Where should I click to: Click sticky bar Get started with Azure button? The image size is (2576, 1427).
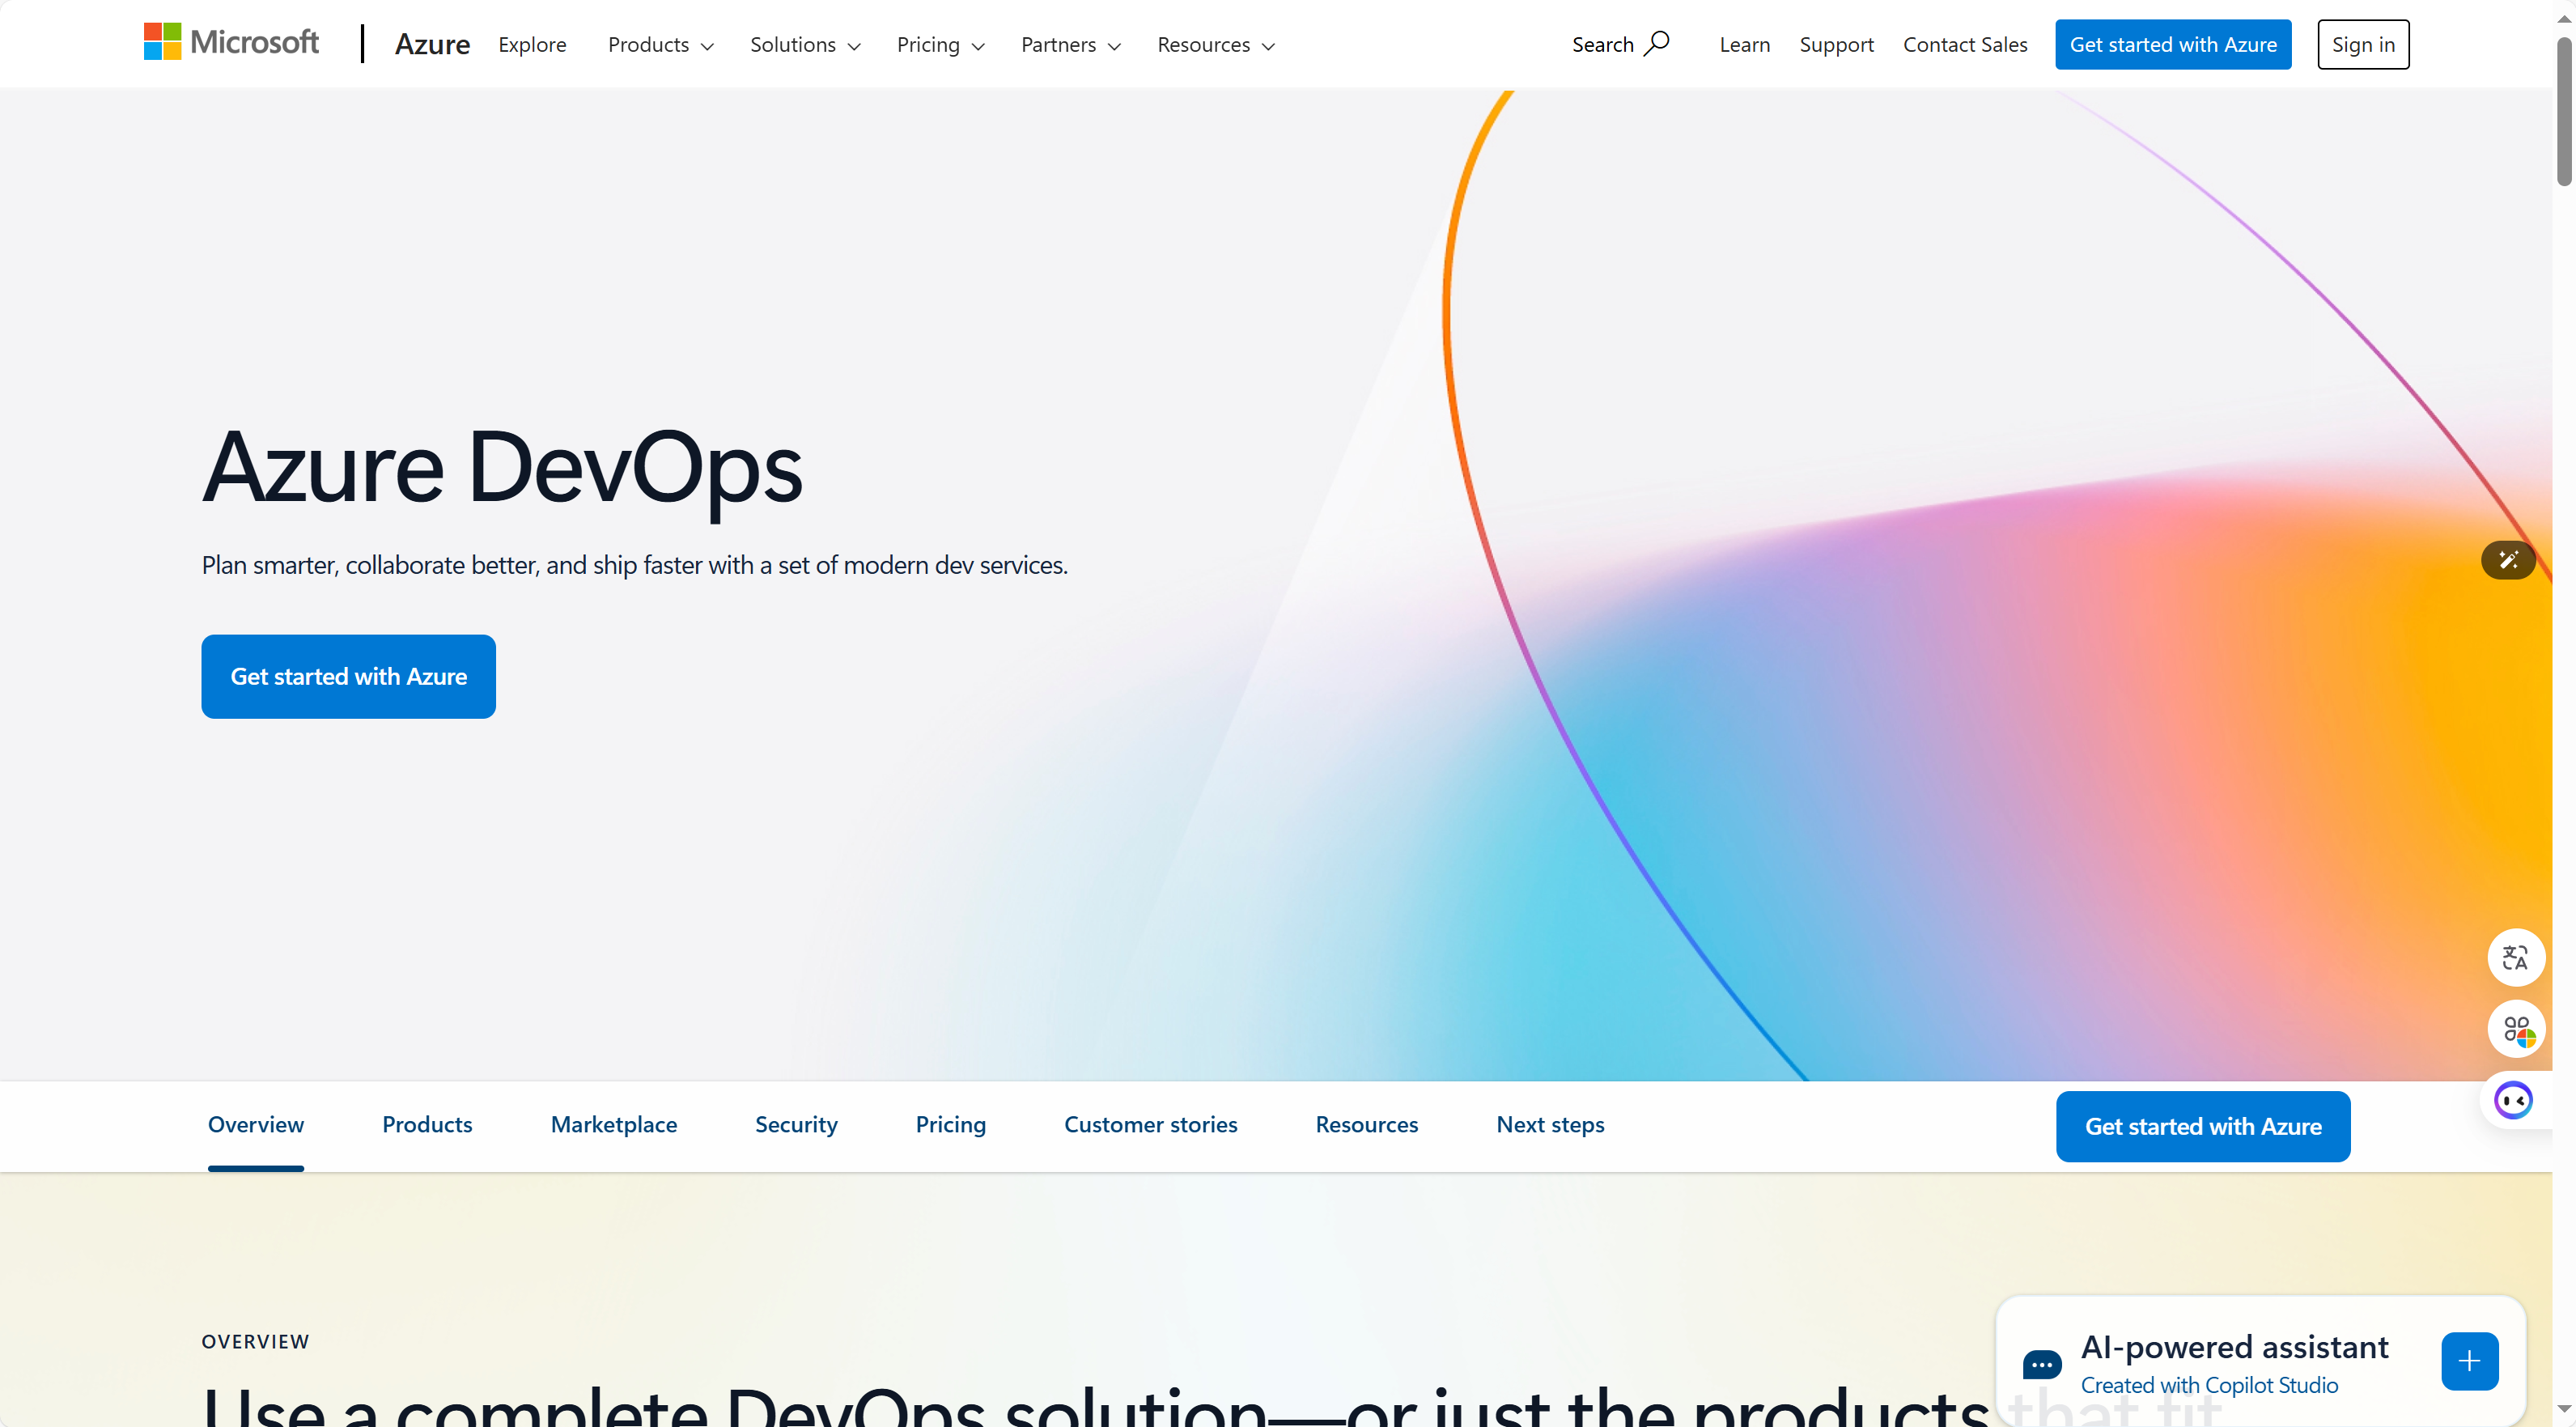2203,1126
